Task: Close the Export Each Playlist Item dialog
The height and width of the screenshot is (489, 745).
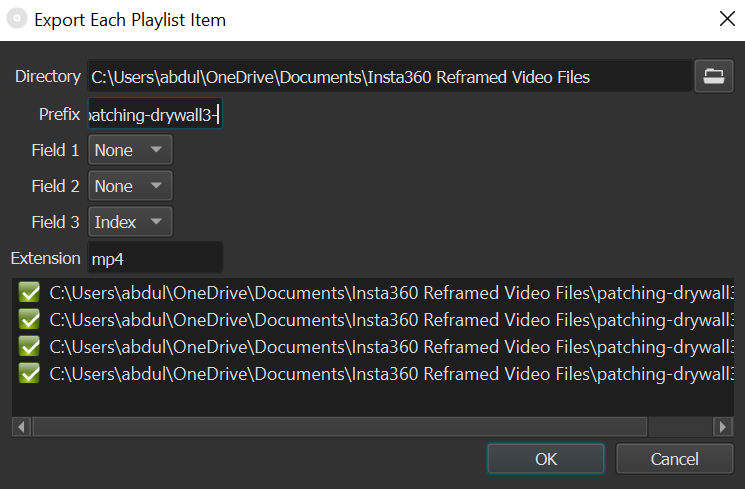Action: [x=727, y=19]
